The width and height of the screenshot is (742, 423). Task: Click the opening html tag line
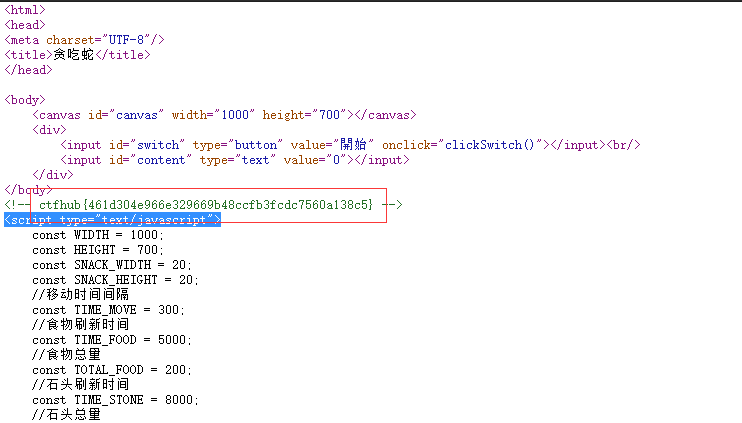25,10
